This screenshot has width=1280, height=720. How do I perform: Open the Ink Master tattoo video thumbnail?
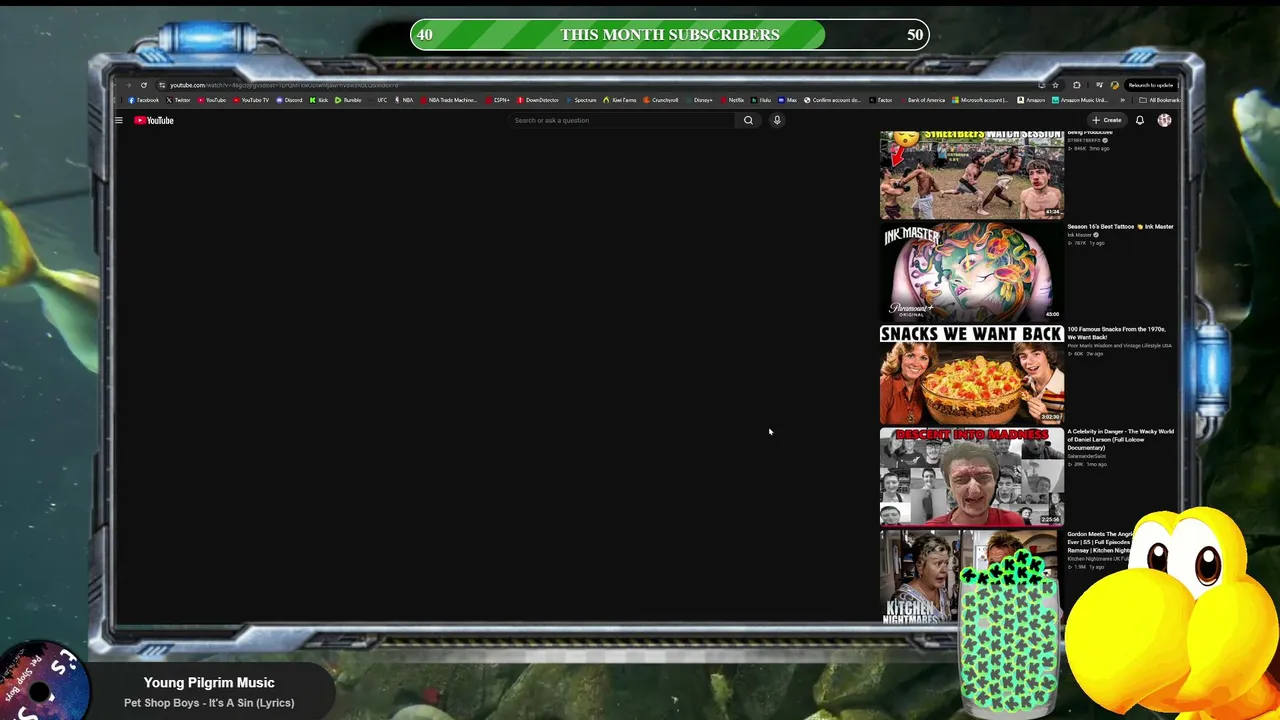click(972, 272)
